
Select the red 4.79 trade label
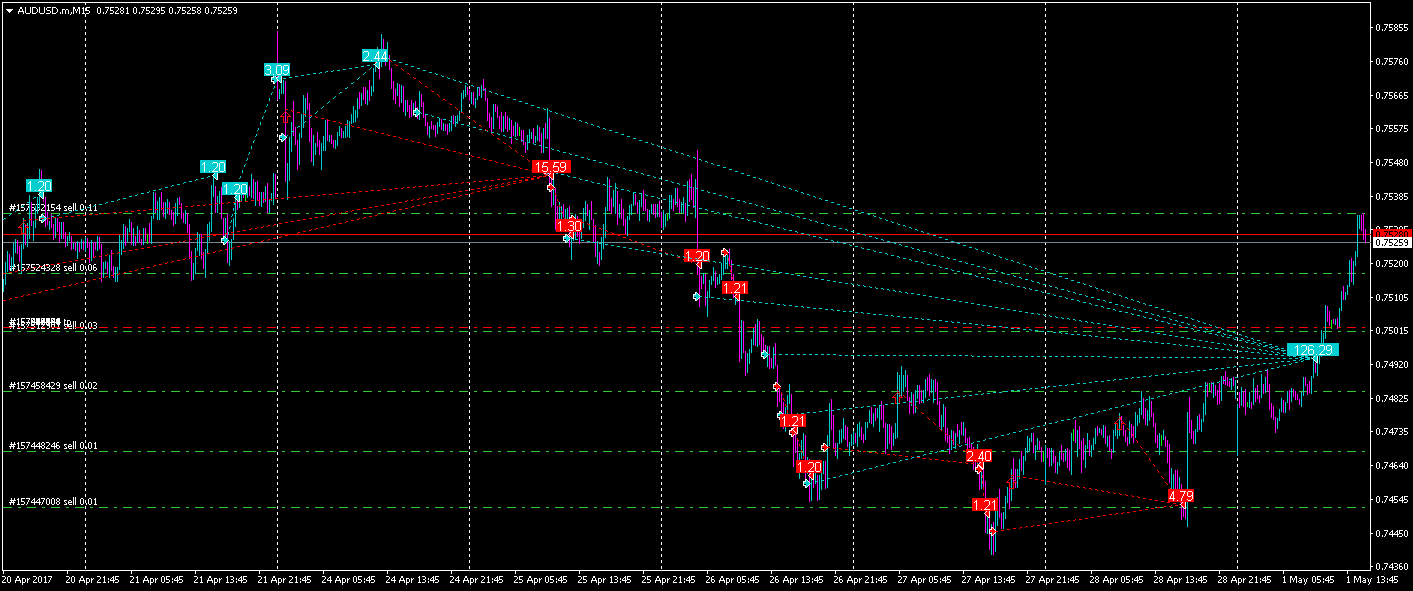(1180, 496)
